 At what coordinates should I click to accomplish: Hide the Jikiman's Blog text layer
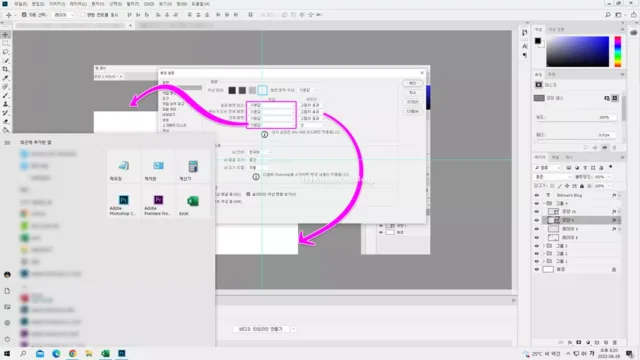[537, 196]
